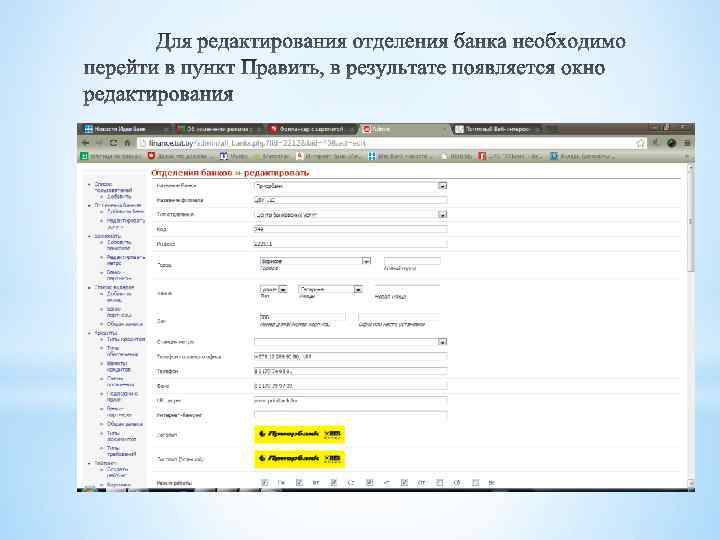
Task: Bookmark the page with the star icon
Action: pos(640,143)
